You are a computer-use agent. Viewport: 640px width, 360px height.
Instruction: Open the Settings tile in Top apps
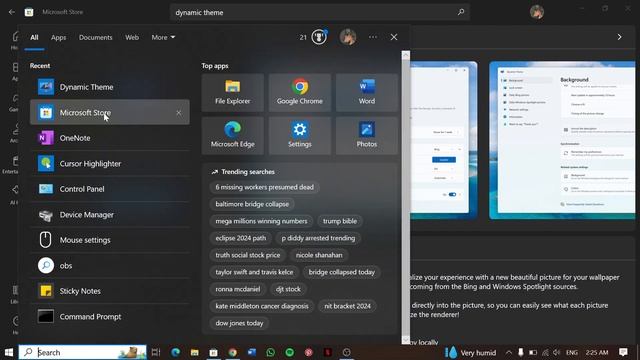[x=300, y=136]
